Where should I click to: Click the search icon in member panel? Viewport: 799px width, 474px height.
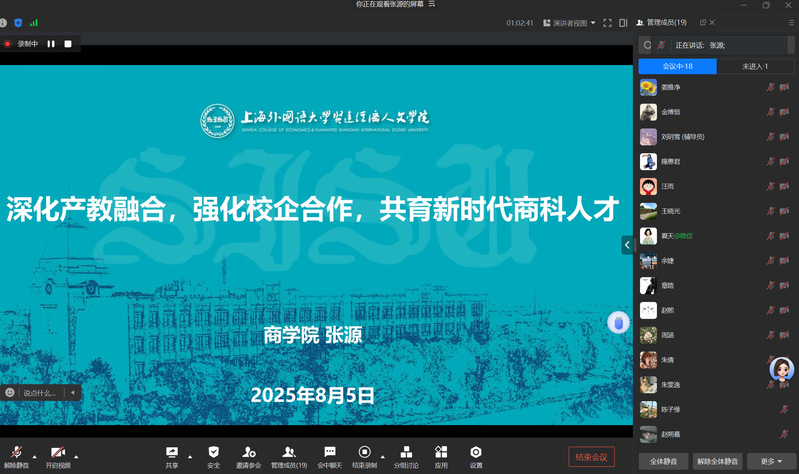[647, 45]
